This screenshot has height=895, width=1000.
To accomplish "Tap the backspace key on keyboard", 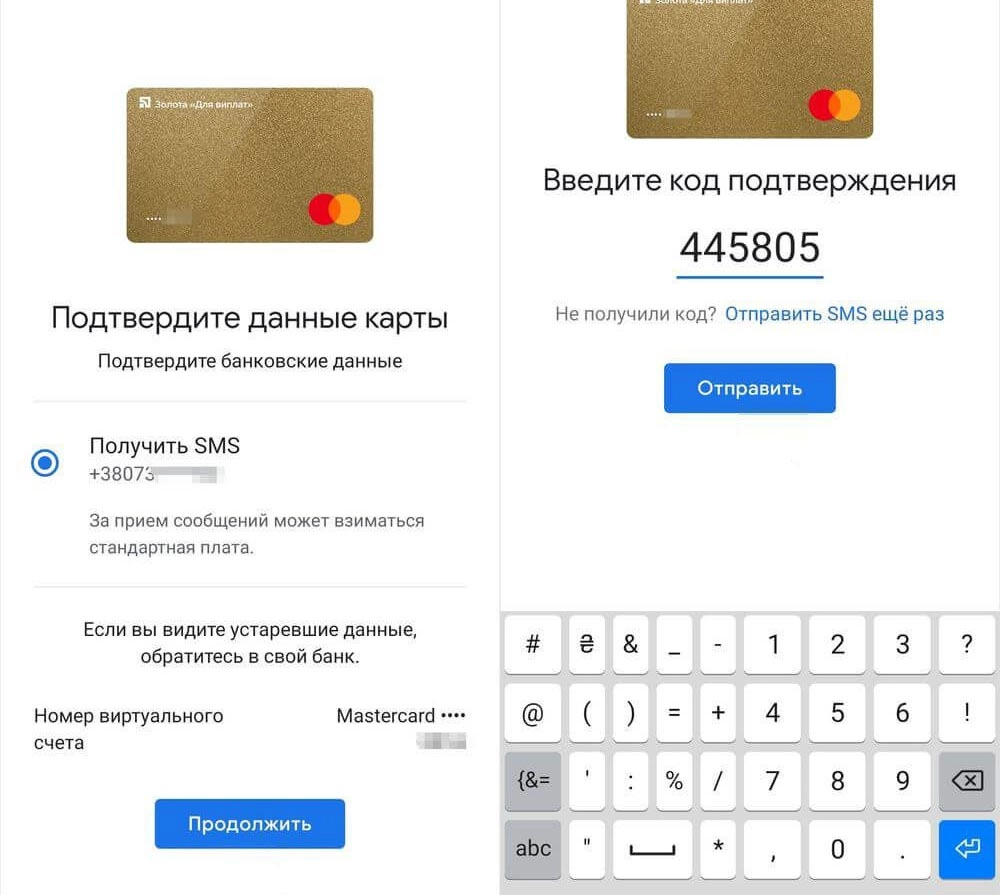I will 967,781.
